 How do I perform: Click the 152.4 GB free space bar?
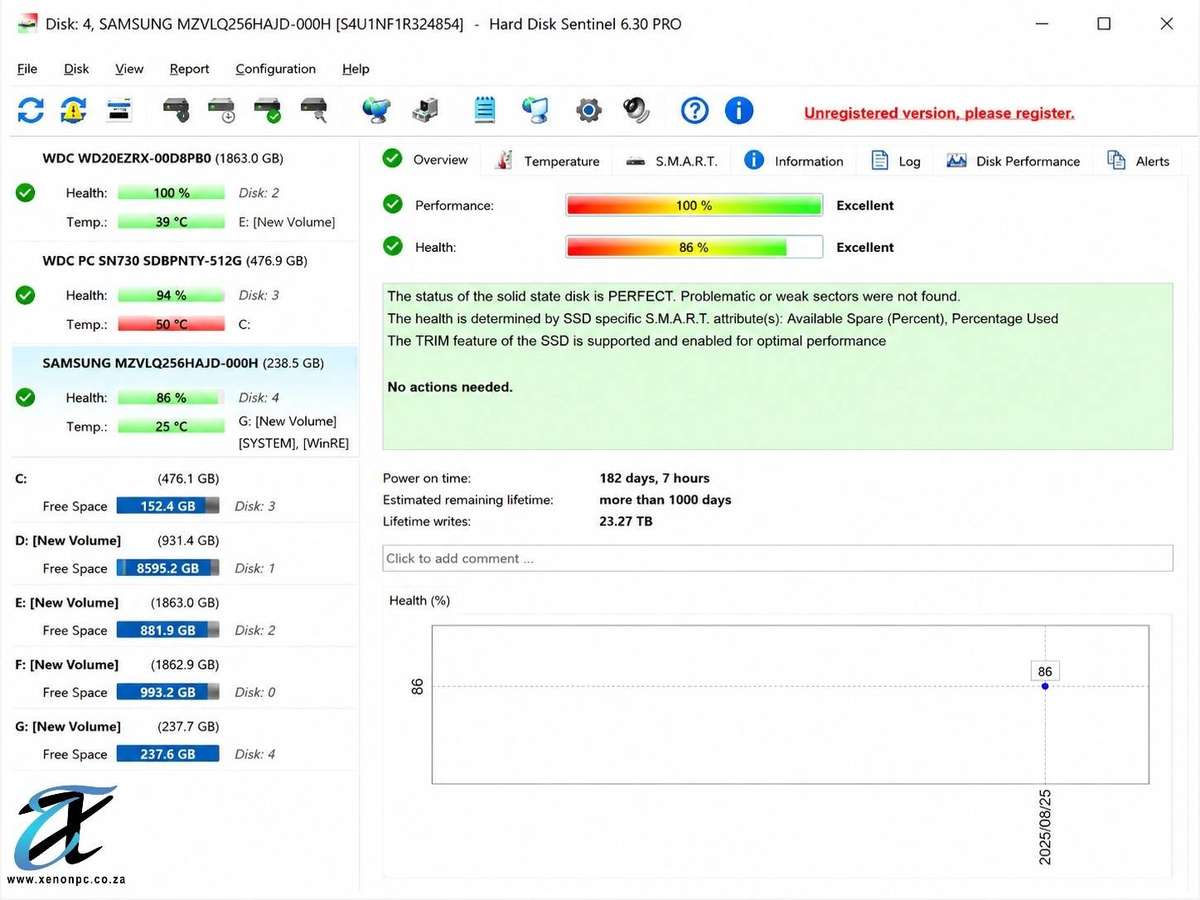click(167, 506)
